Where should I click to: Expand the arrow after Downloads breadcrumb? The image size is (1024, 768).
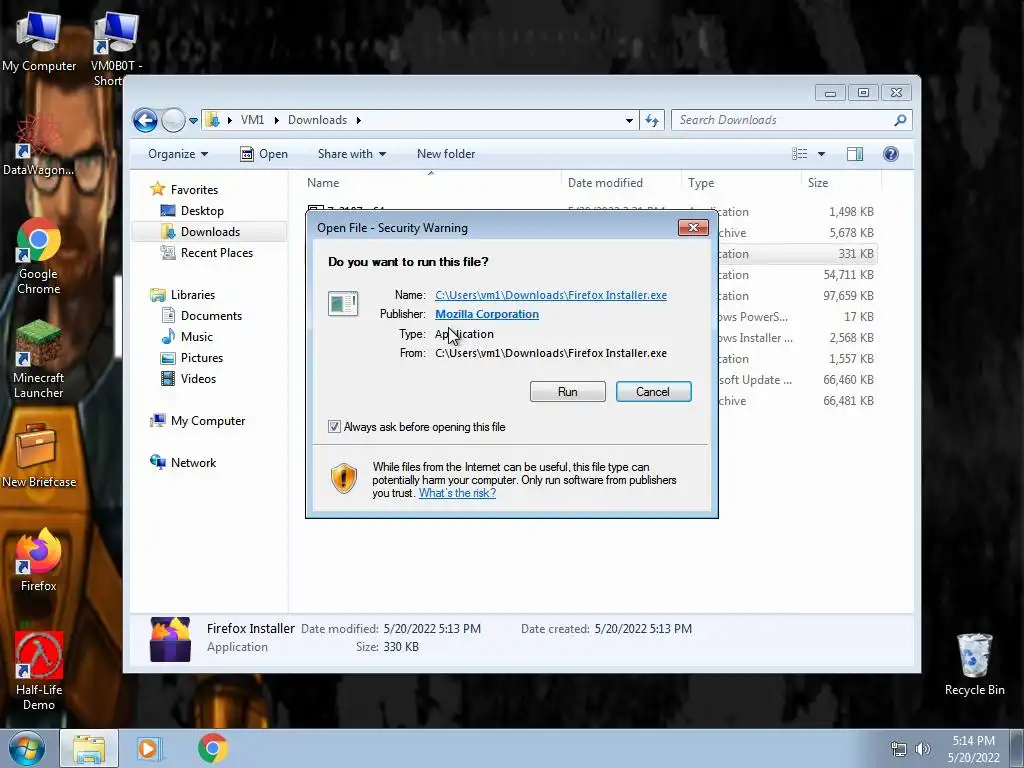pos(359,120)
